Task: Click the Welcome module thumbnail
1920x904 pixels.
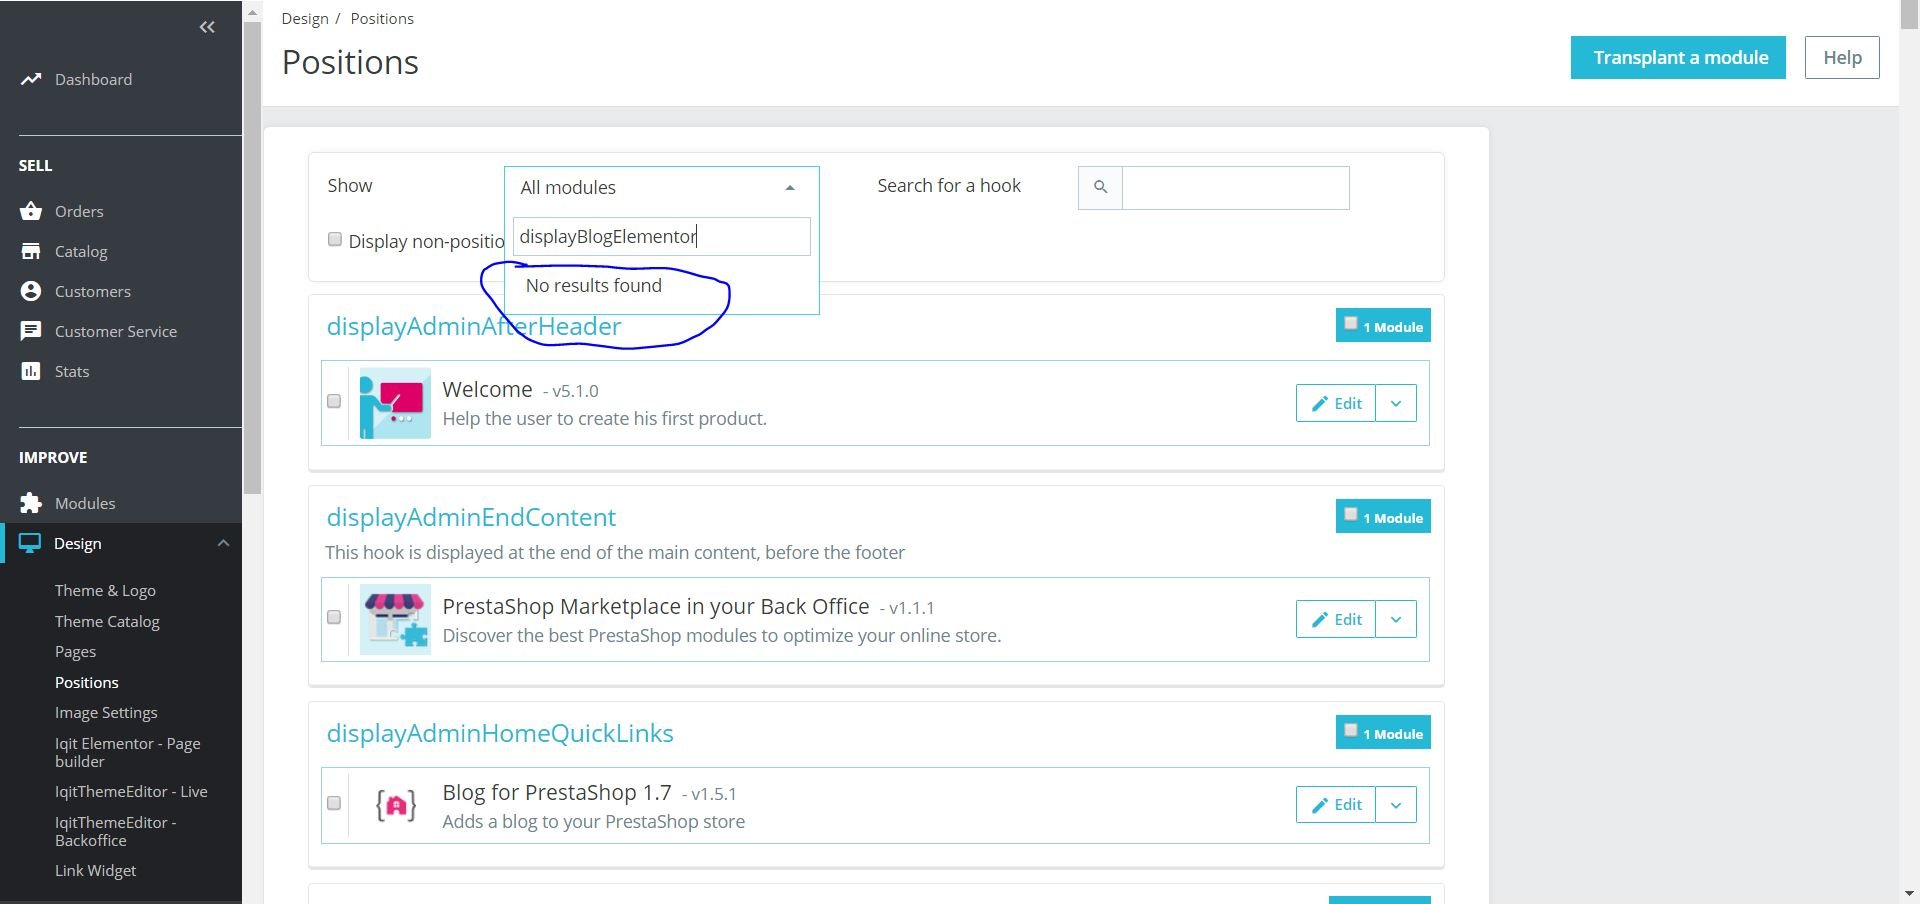Action: point(395,403)
